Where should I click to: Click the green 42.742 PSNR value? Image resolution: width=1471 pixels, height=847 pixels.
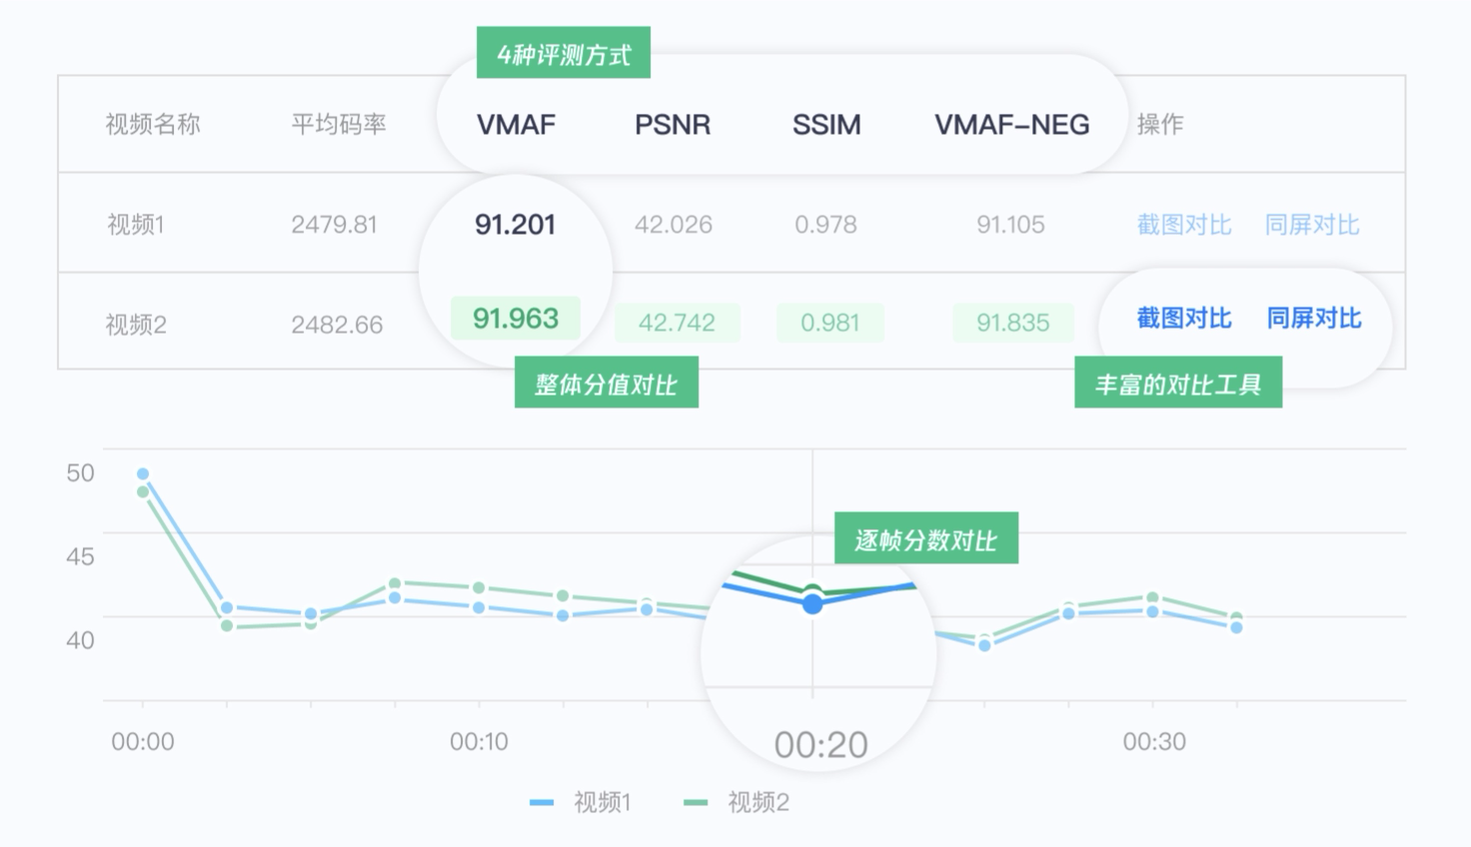676,323
